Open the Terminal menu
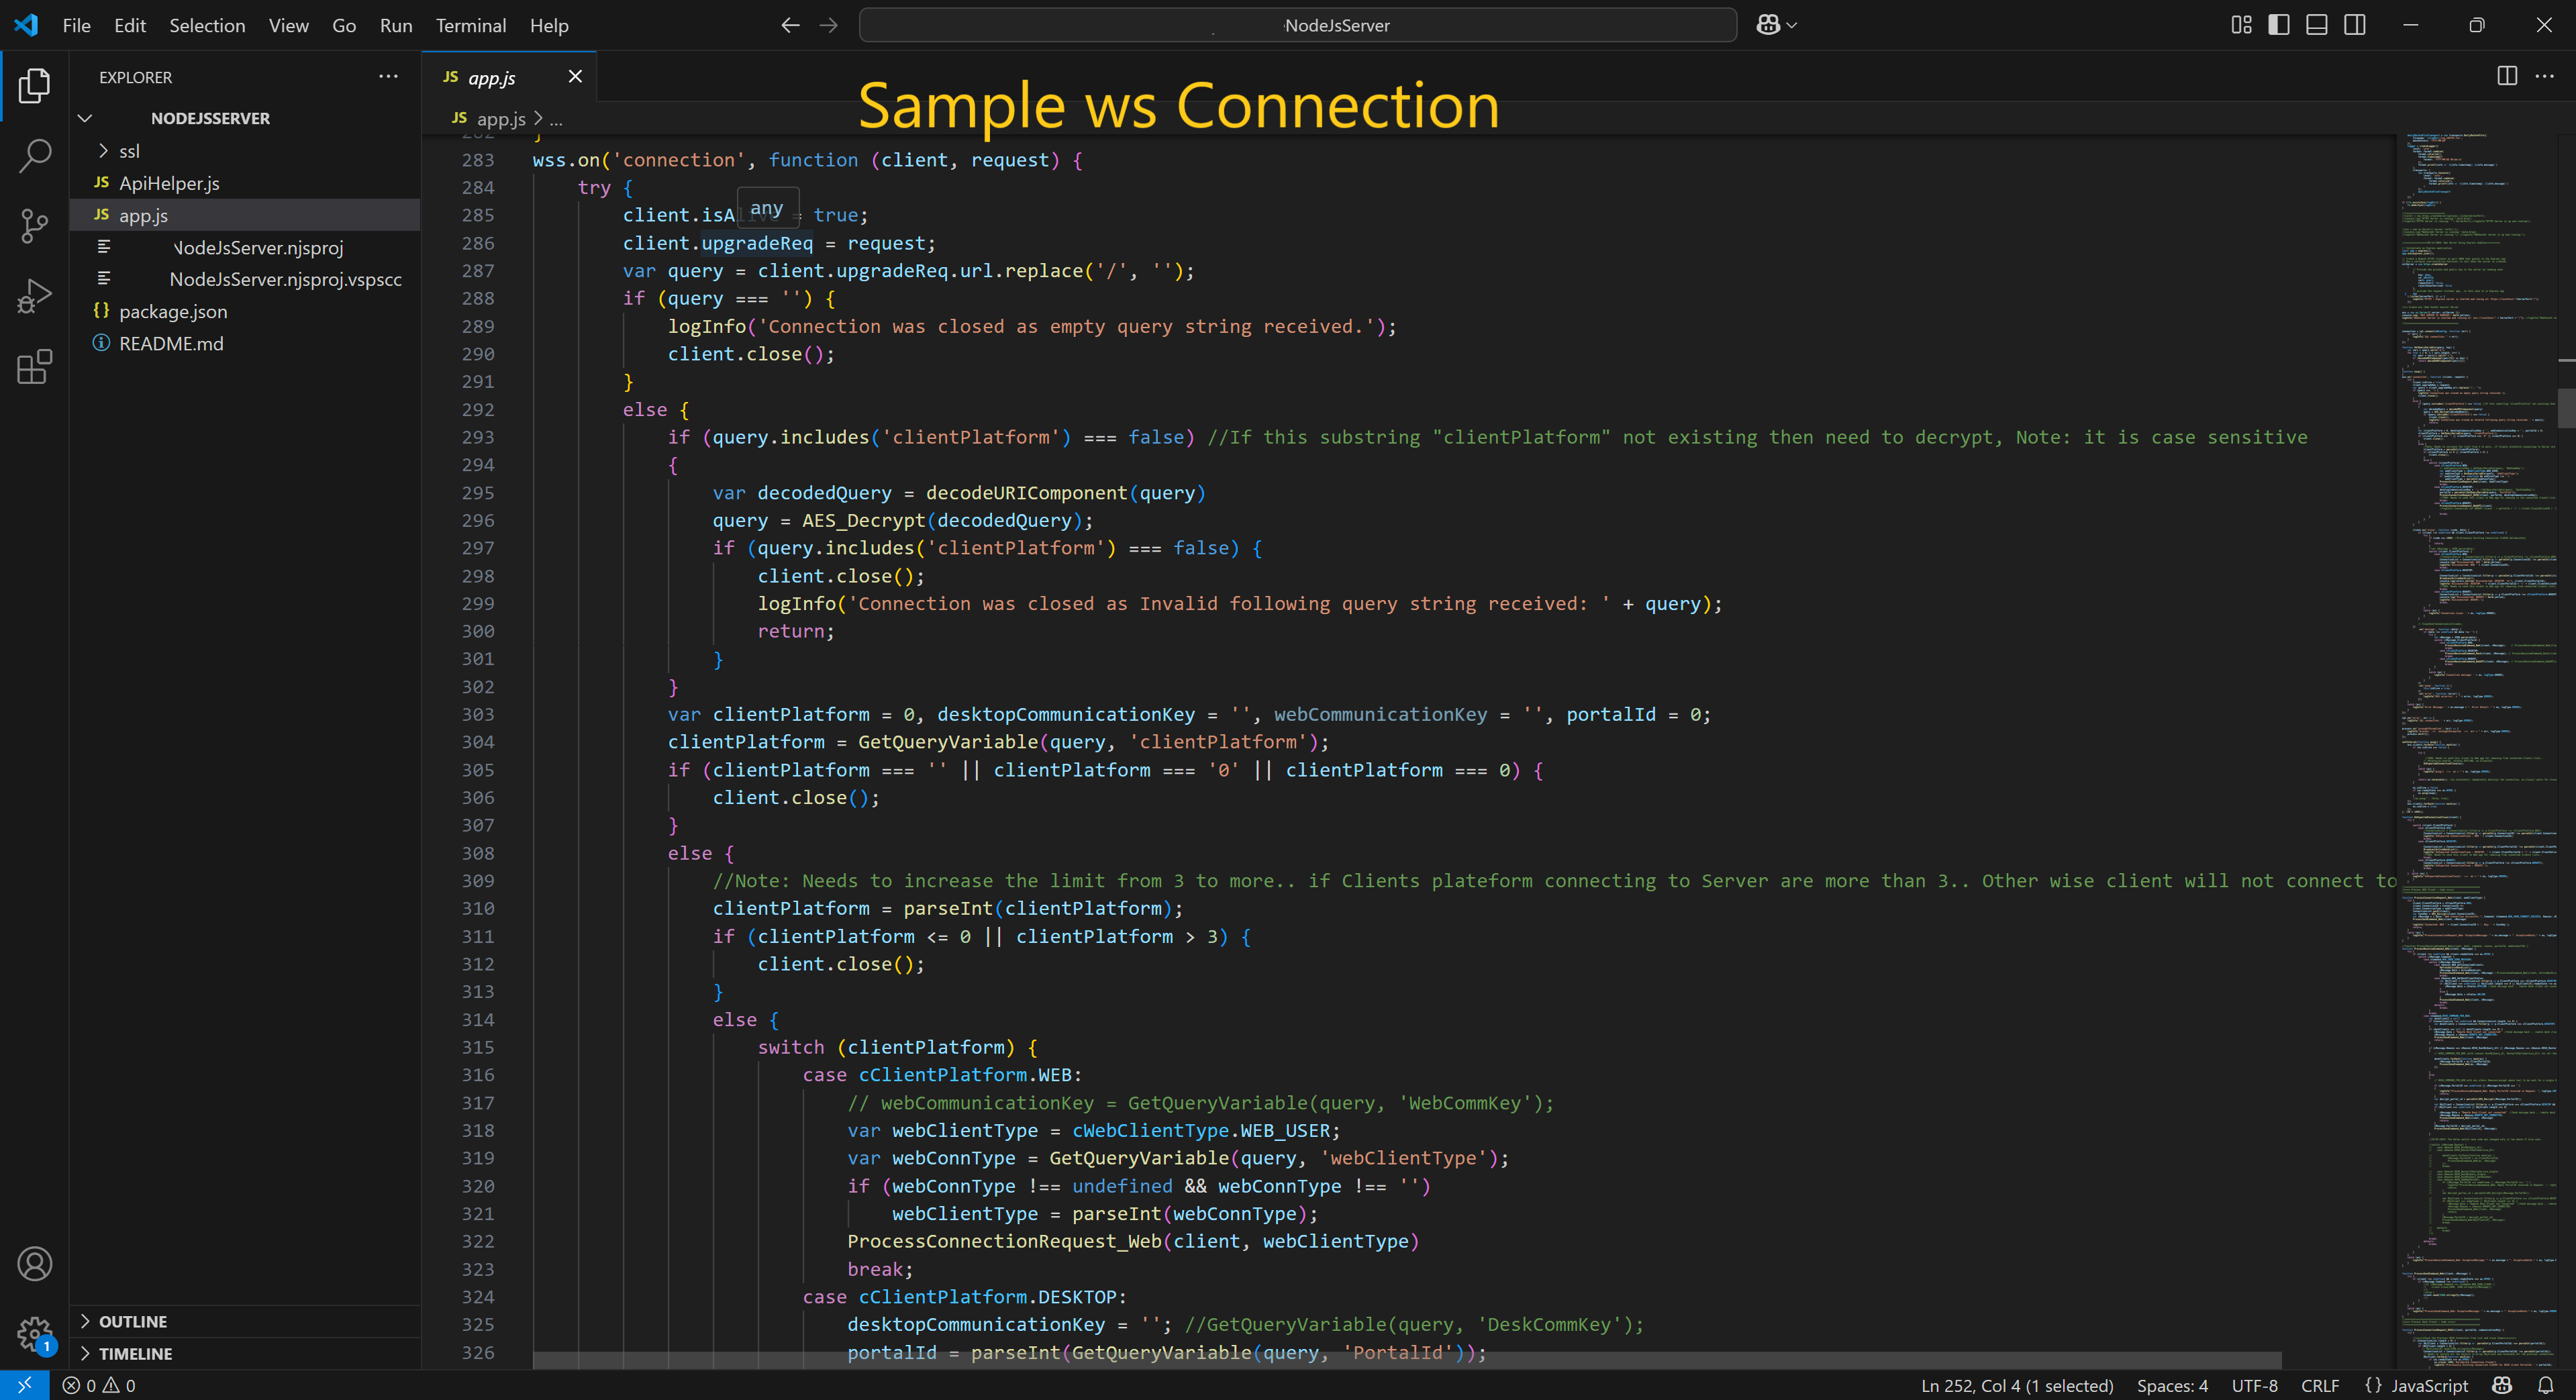Image resolution: width=2576 pixels, height=1400 pixels. pos(471,25)
